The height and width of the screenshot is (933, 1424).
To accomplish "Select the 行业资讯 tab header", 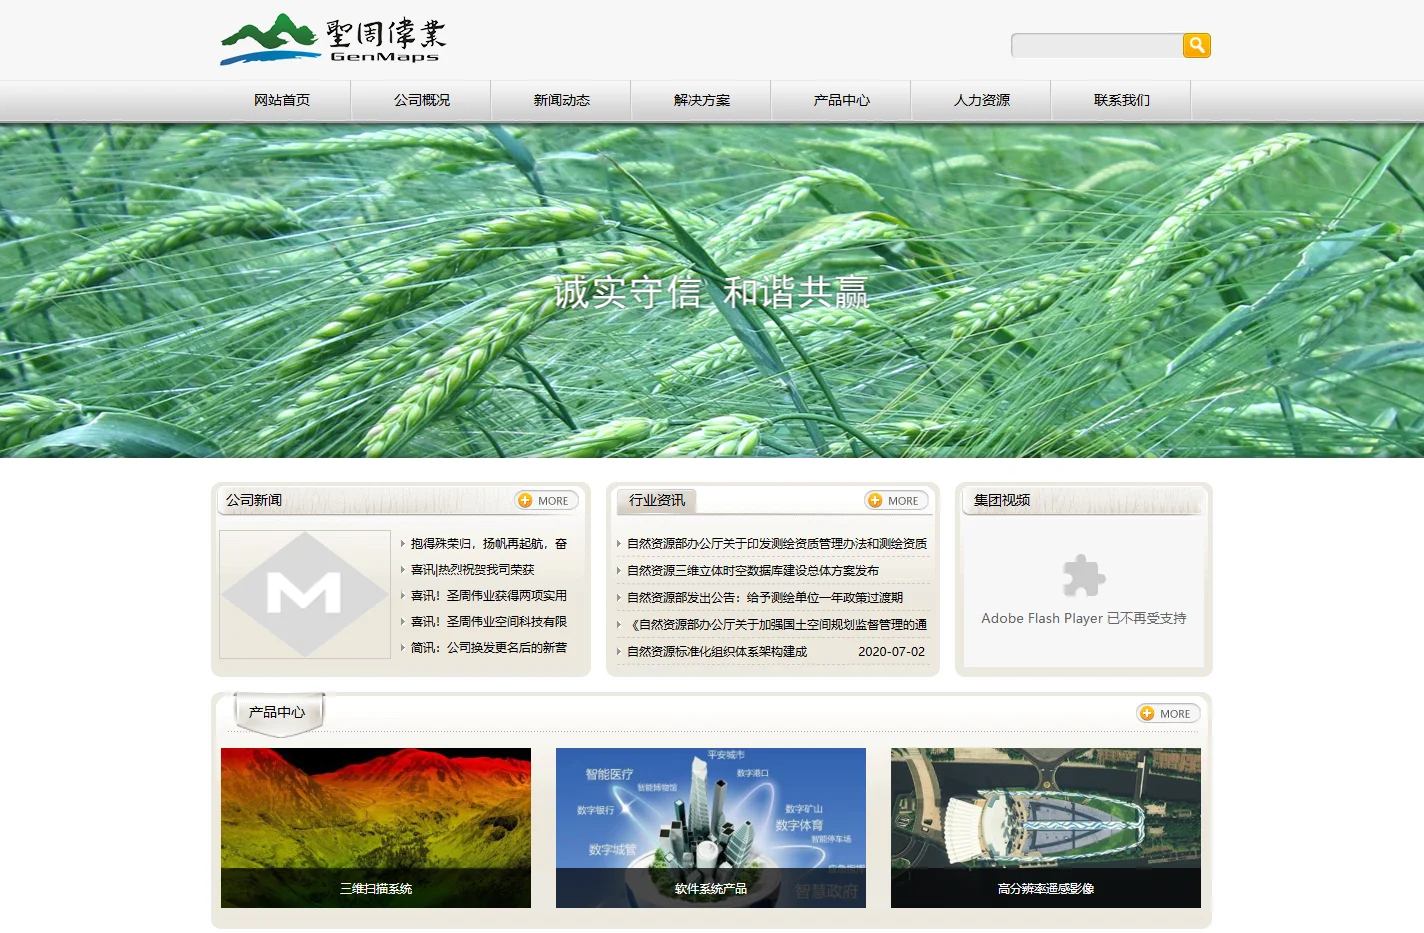I will click(x=657, y=500).
